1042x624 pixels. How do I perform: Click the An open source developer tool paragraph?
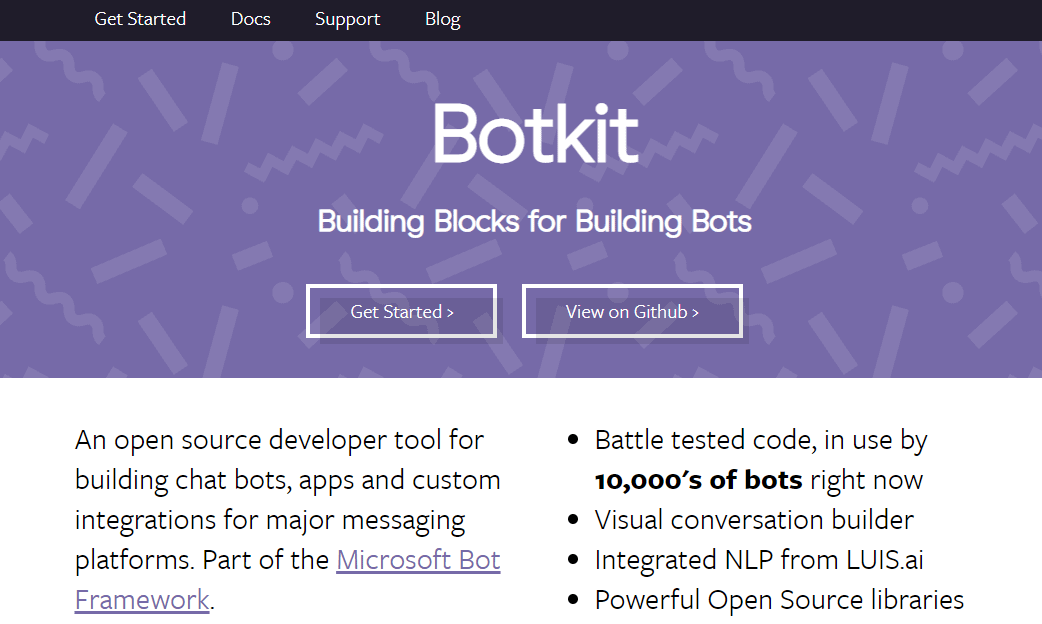[288, 520]
